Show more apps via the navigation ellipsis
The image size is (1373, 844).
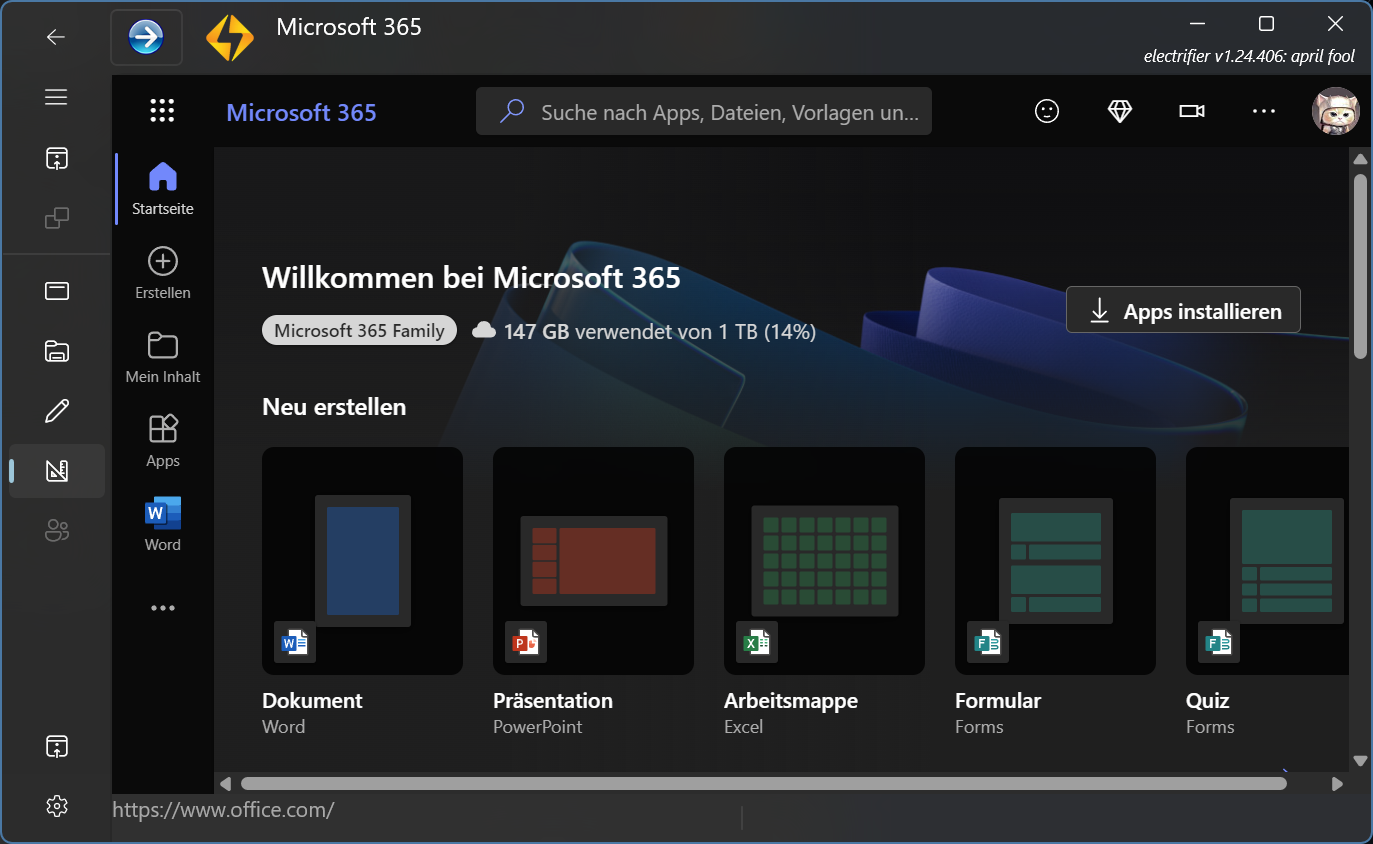163,608
